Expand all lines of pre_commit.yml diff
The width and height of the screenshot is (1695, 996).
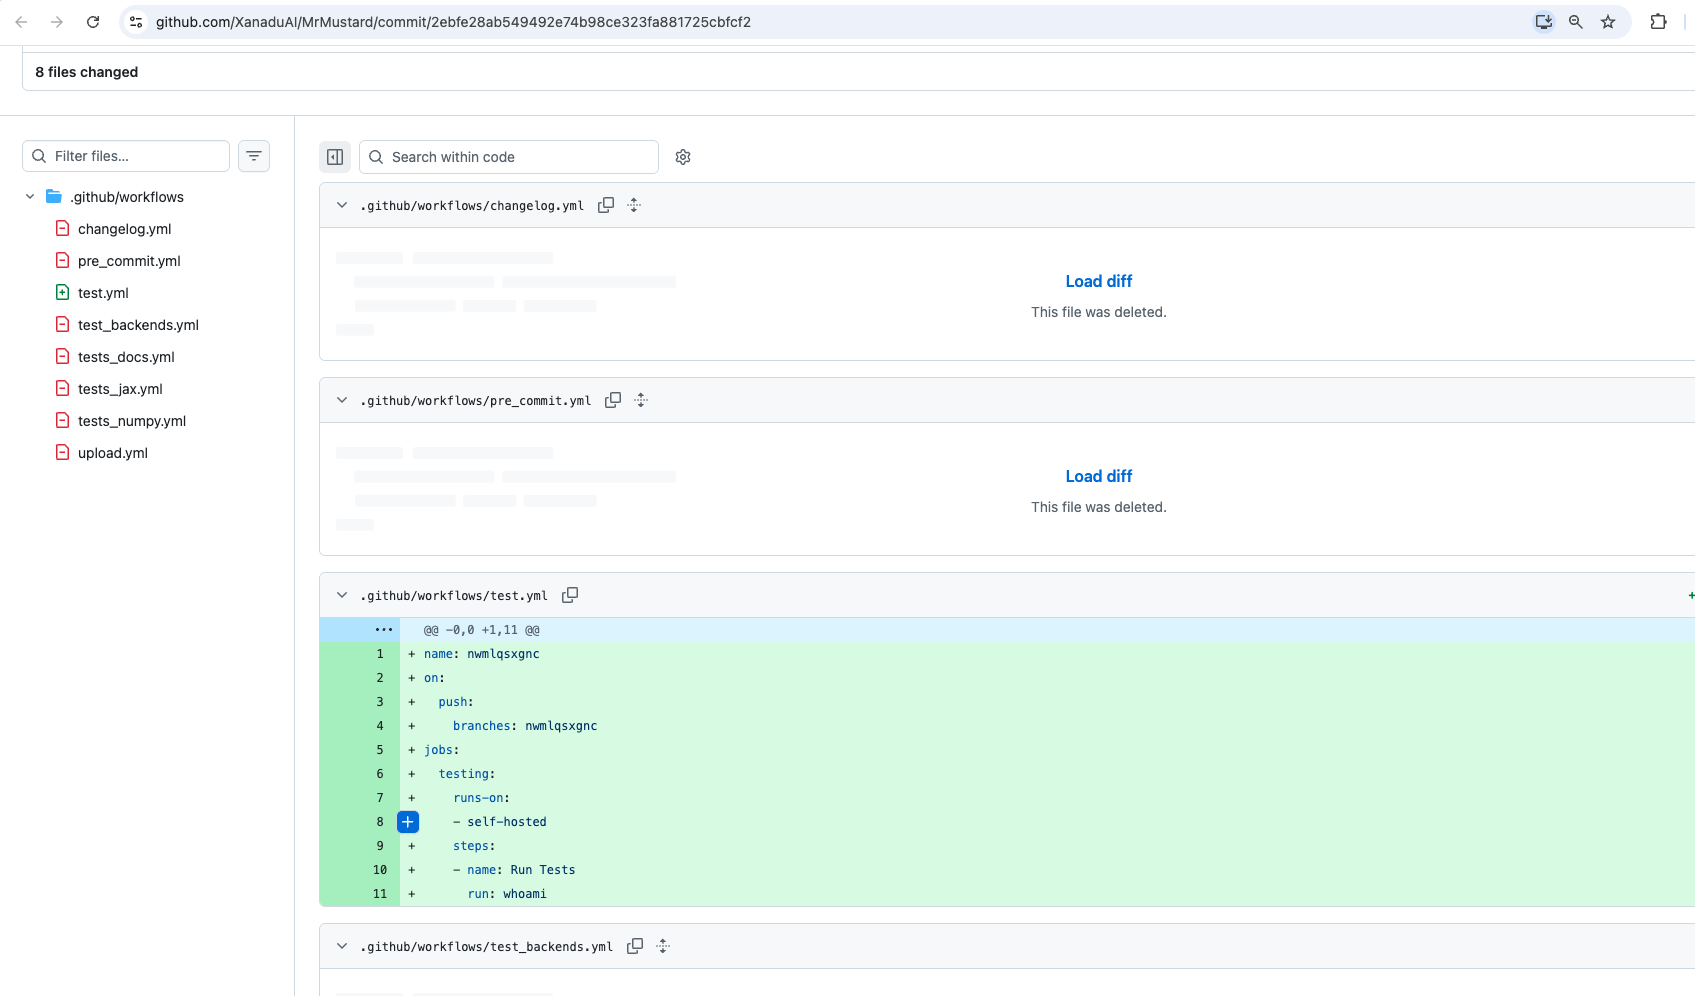pos(641,400)
